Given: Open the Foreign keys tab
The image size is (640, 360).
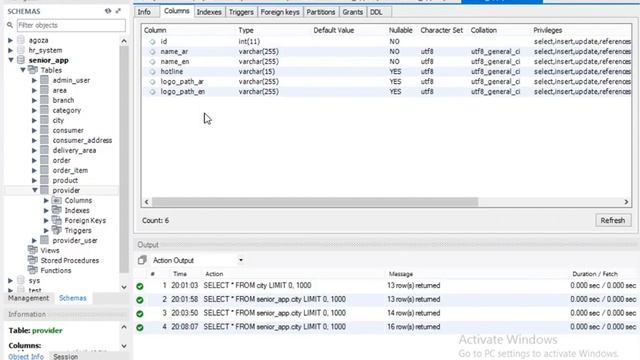Looking at the screenshot, I should click(280, 12).
